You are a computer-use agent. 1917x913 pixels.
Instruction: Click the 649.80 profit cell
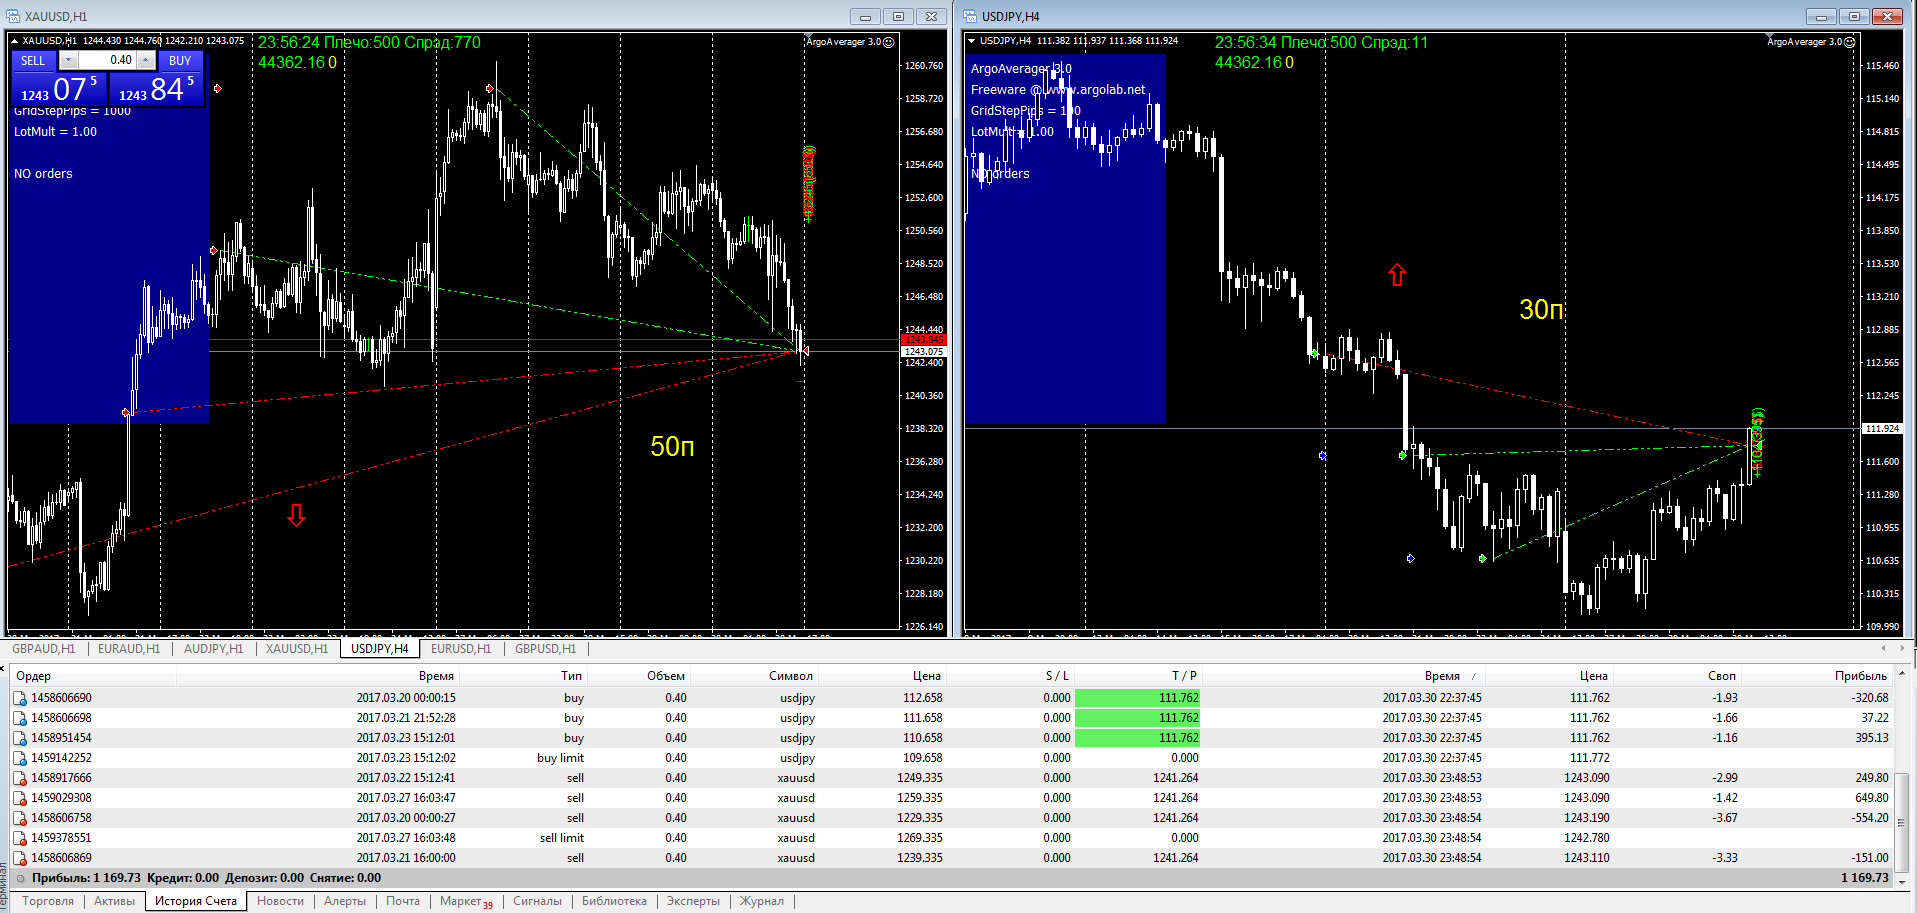(x=1872, y=798)
